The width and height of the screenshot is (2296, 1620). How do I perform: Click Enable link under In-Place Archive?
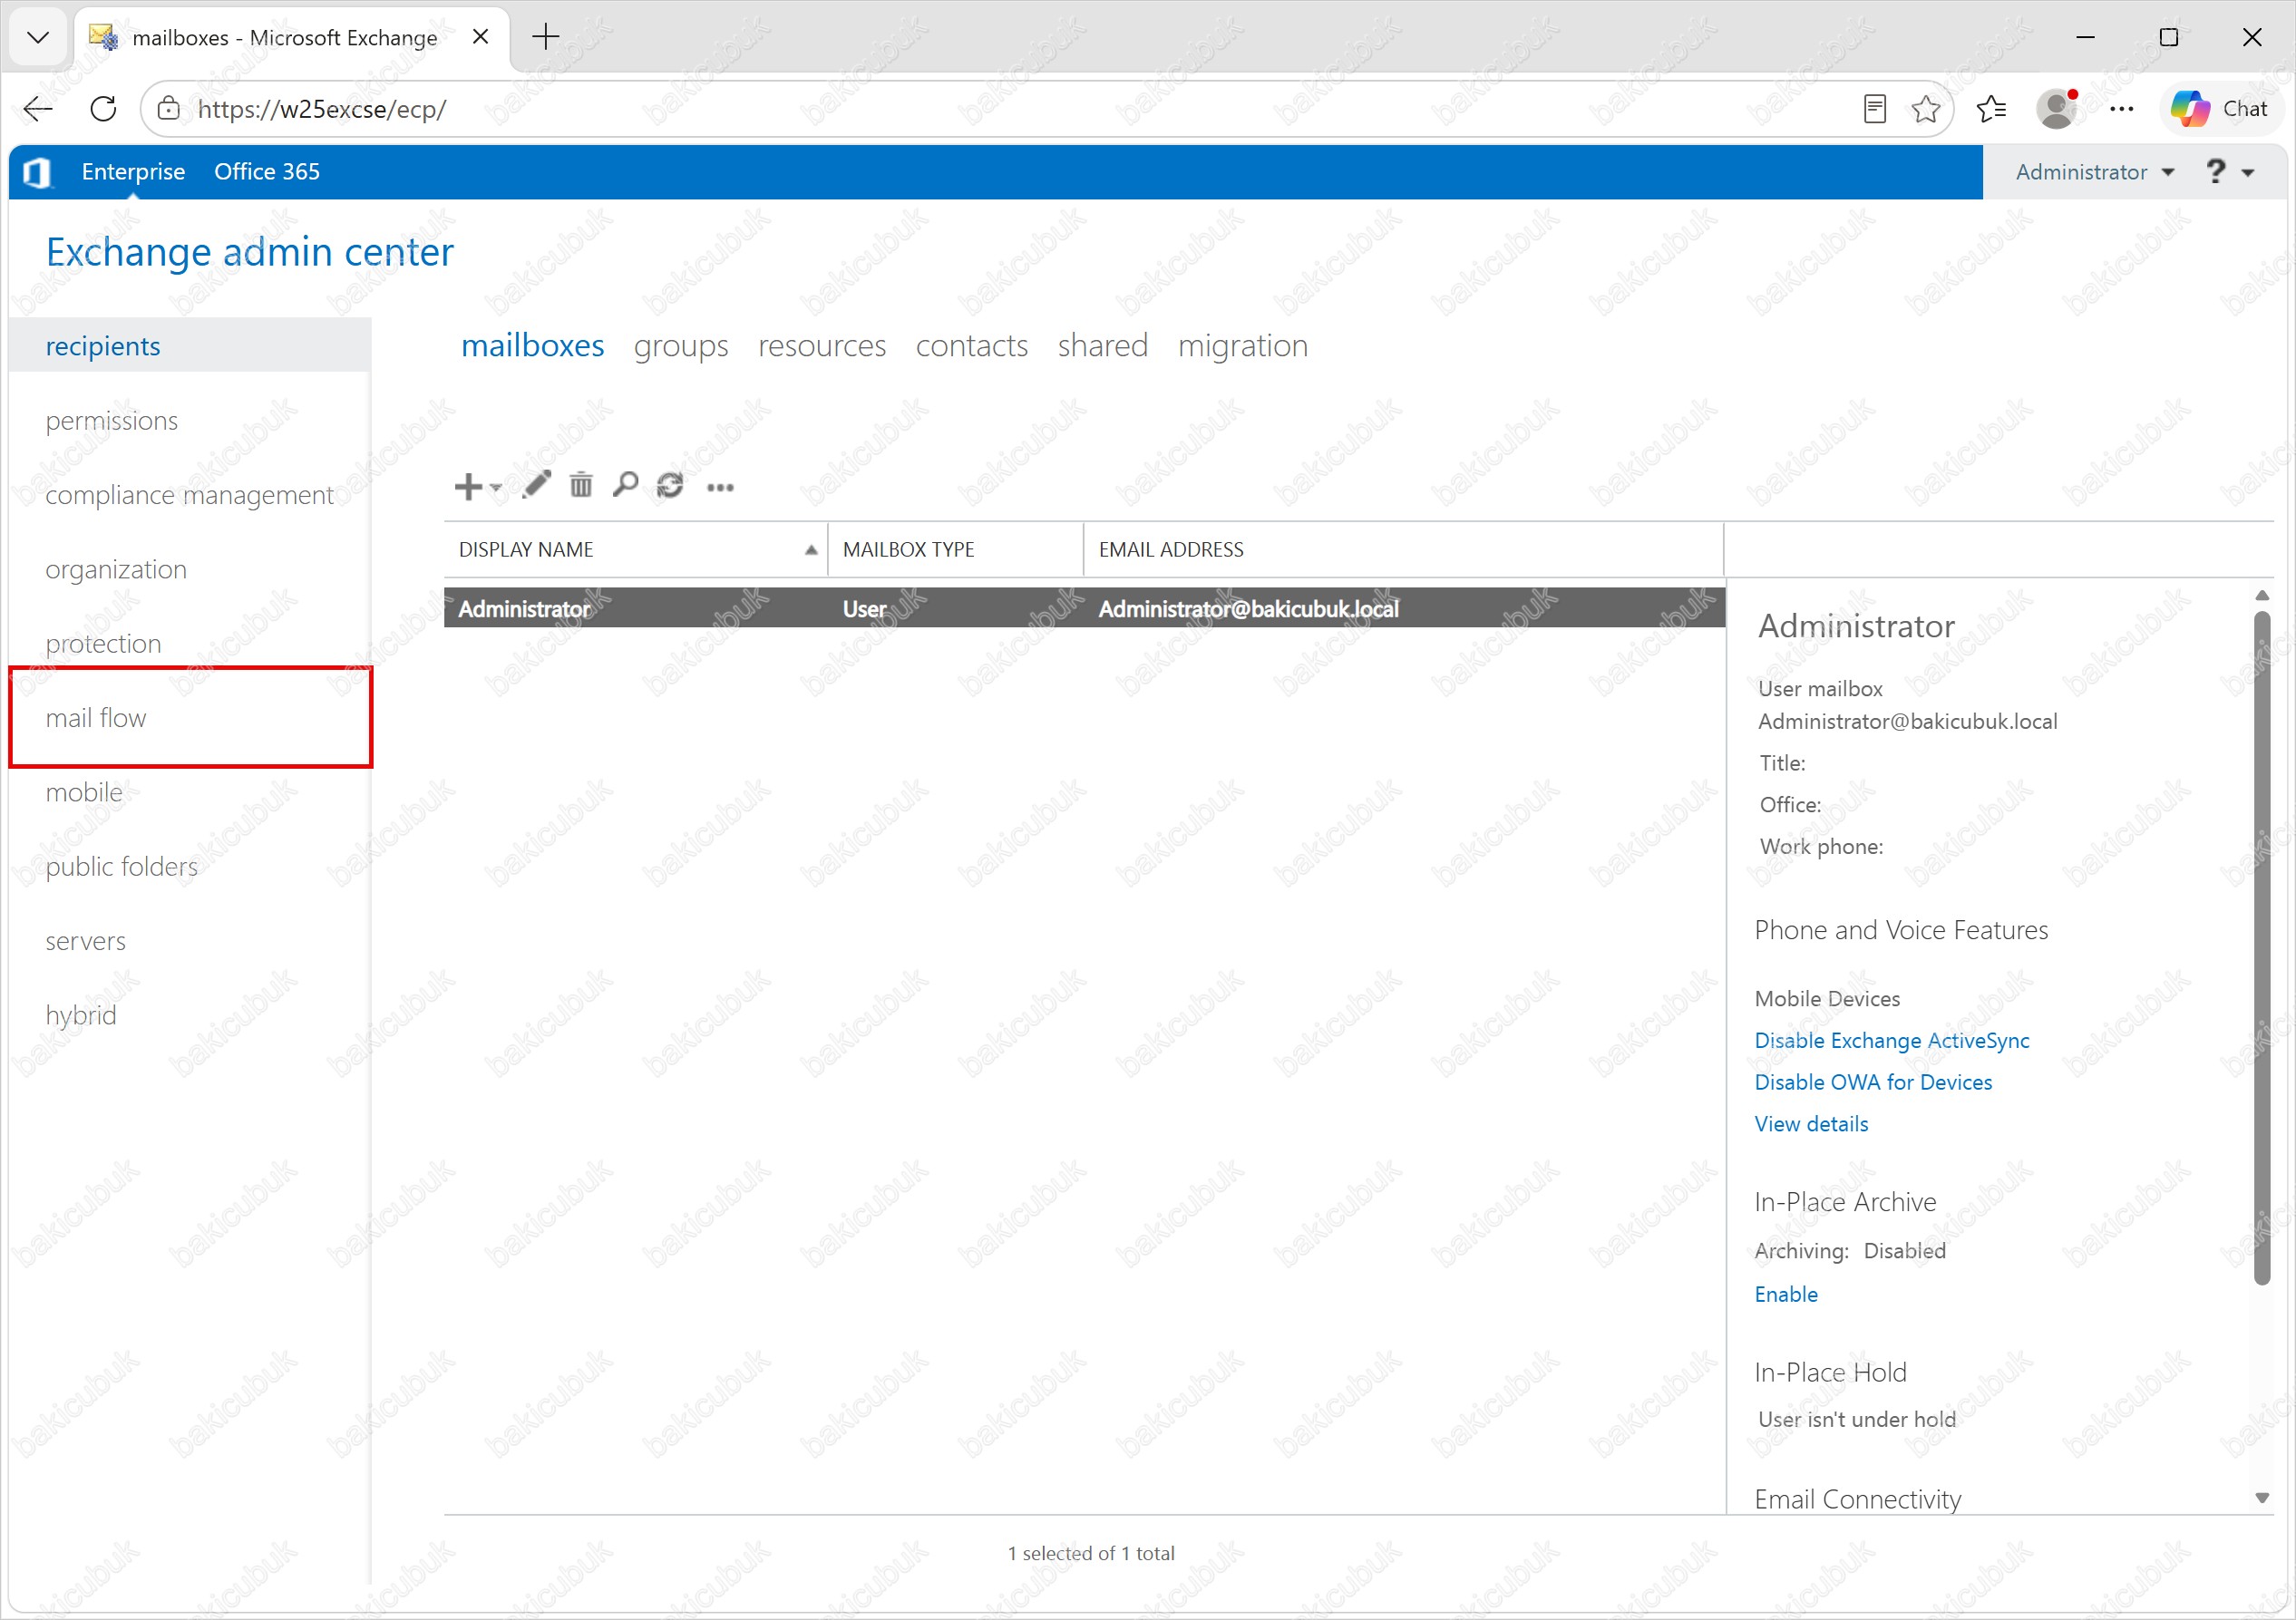[x=1786, y=1295]
